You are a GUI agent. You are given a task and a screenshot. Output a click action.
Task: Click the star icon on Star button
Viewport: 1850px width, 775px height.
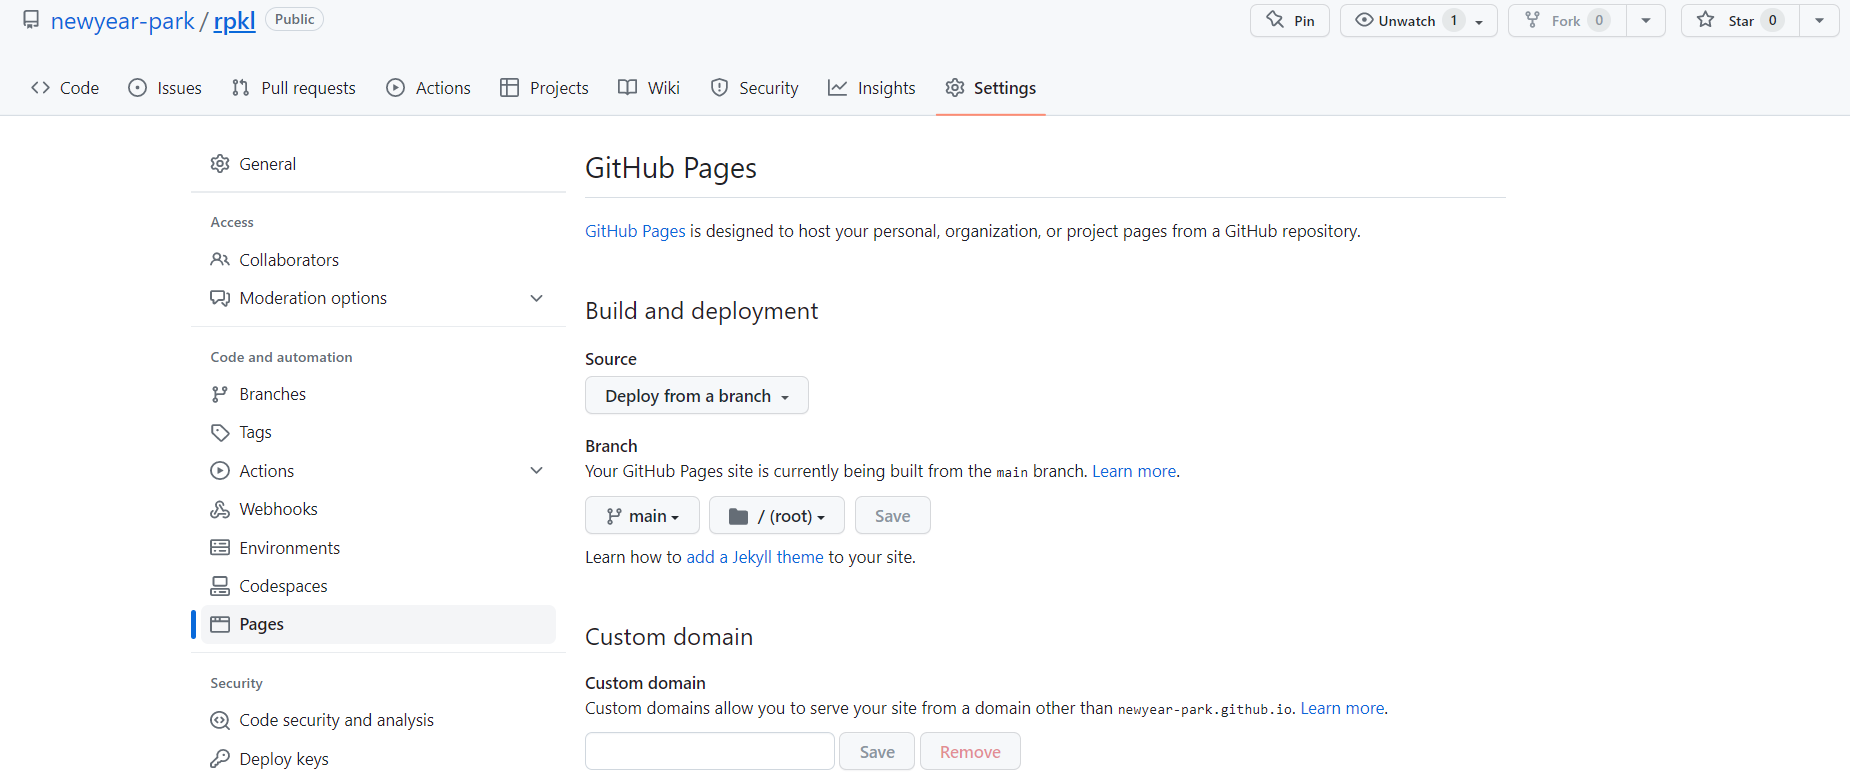[1706, 20]
